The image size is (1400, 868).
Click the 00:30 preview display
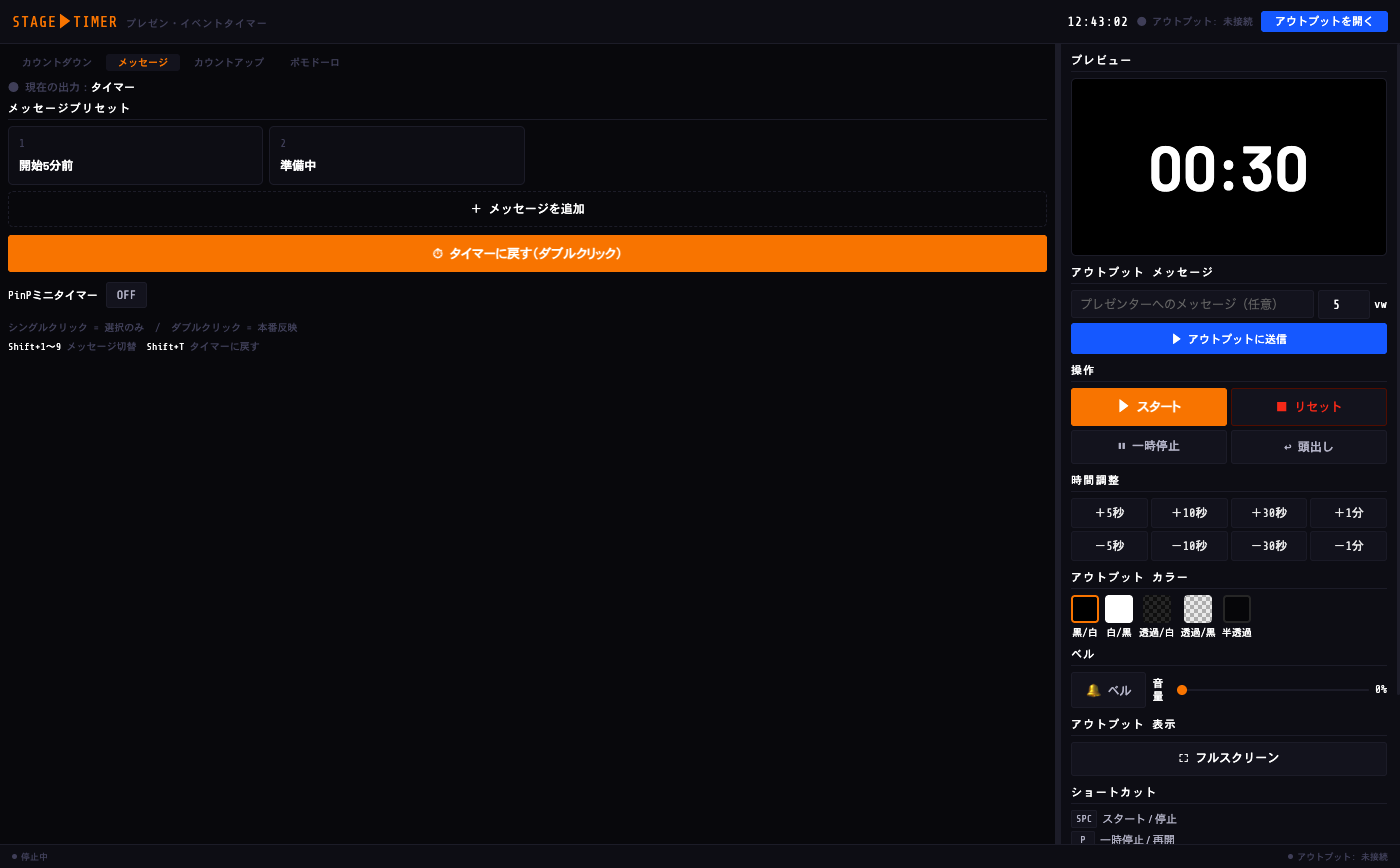(x=1229, y=167)
